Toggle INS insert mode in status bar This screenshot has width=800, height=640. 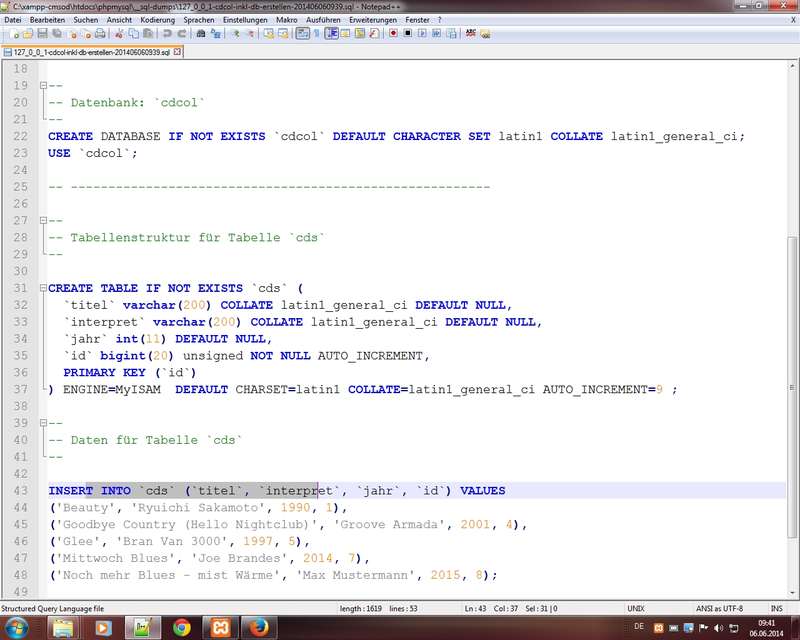click(x=776, y=608)
